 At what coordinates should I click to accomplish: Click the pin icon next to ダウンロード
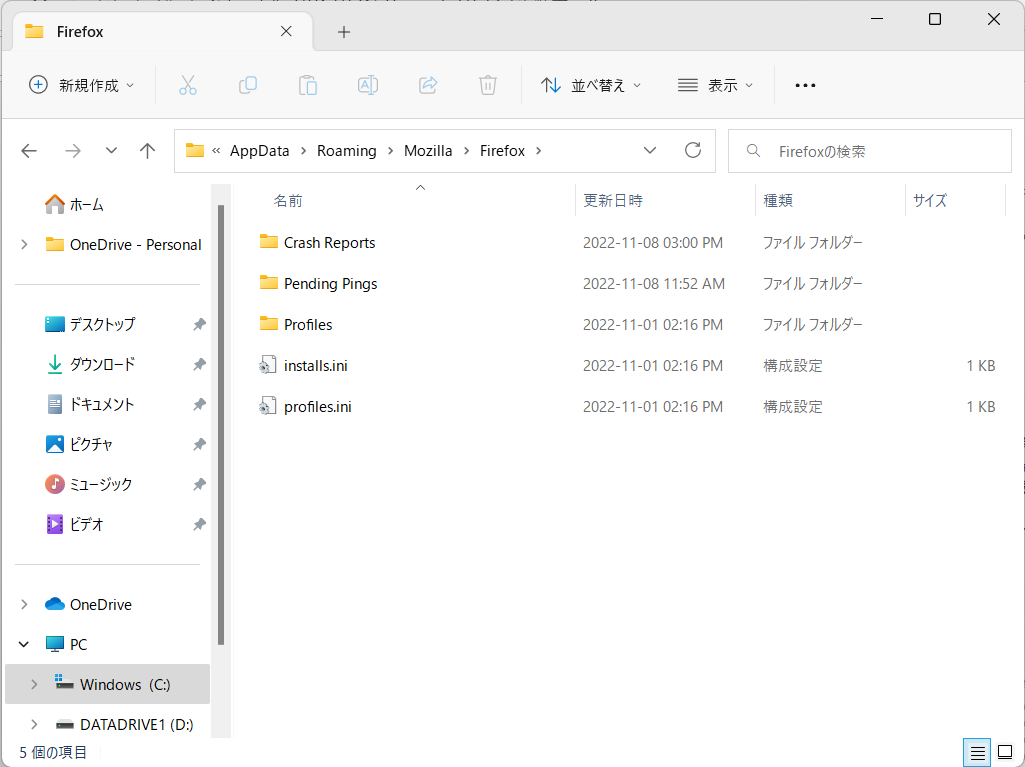[199, 364]
